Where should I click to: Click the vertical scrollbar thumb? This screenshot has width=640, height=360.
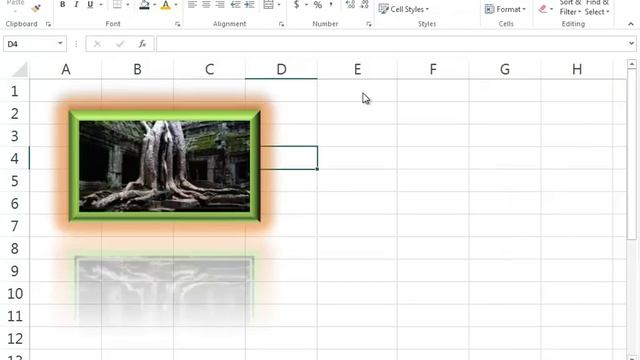pyautogui.click(x=631, y=154)
